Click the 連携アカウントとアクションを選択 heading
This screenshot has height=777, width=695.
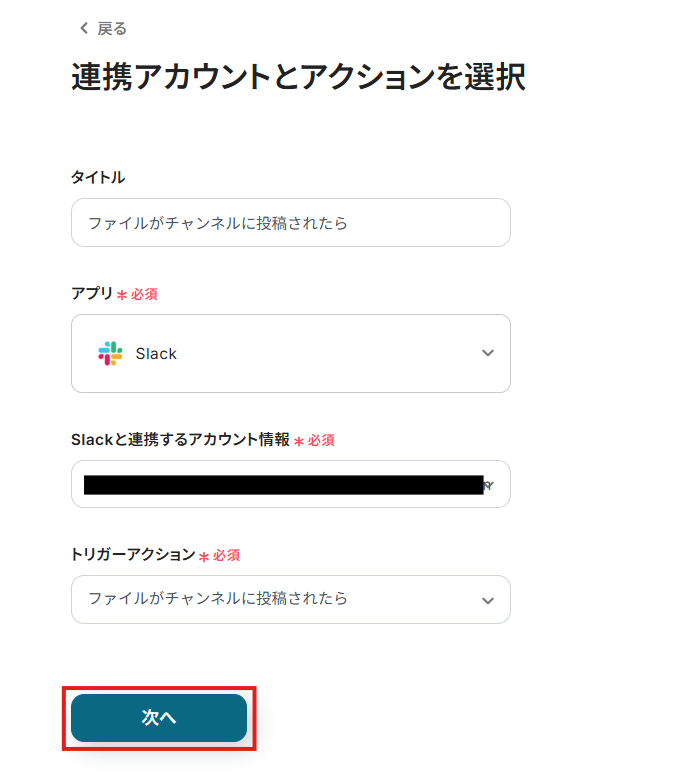(x=298, y=77)
